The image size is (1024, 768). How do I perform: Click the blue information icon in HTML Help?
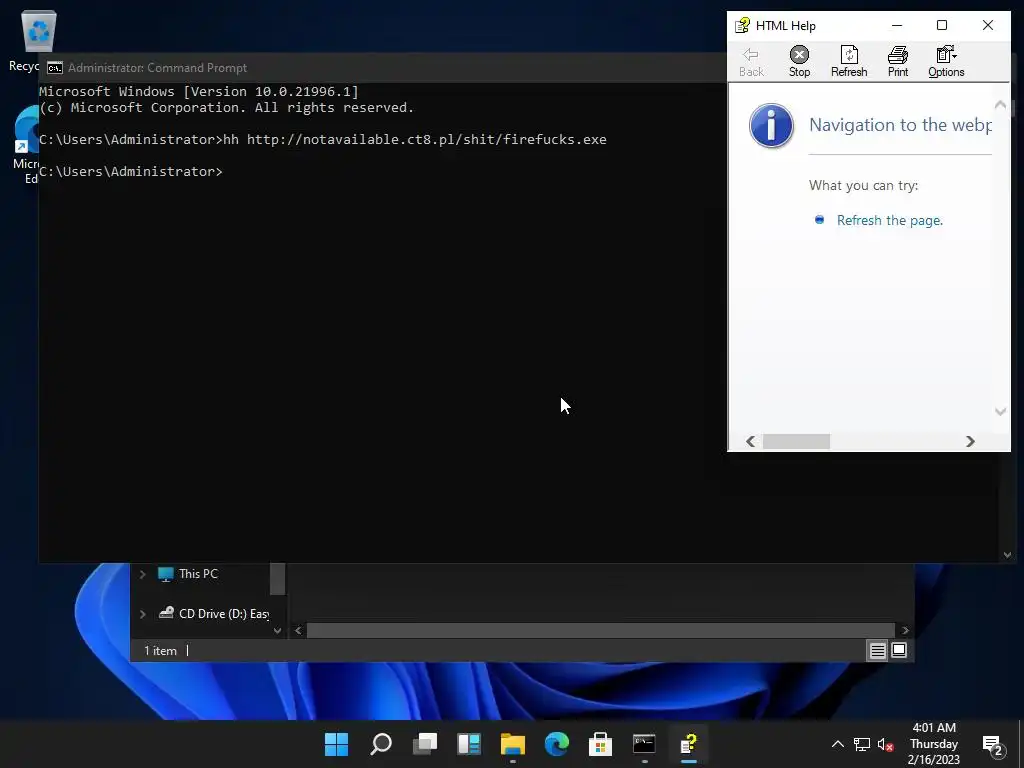771,125
